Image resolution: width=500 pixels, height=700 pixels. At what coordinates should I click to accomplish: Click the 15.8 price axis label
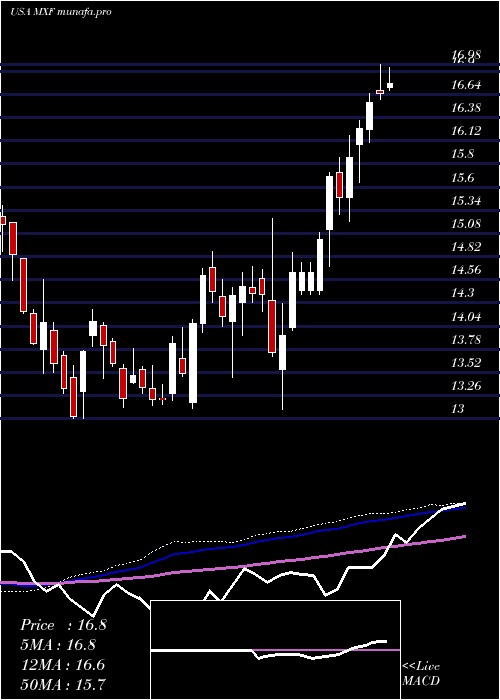(x=462, y=154)
